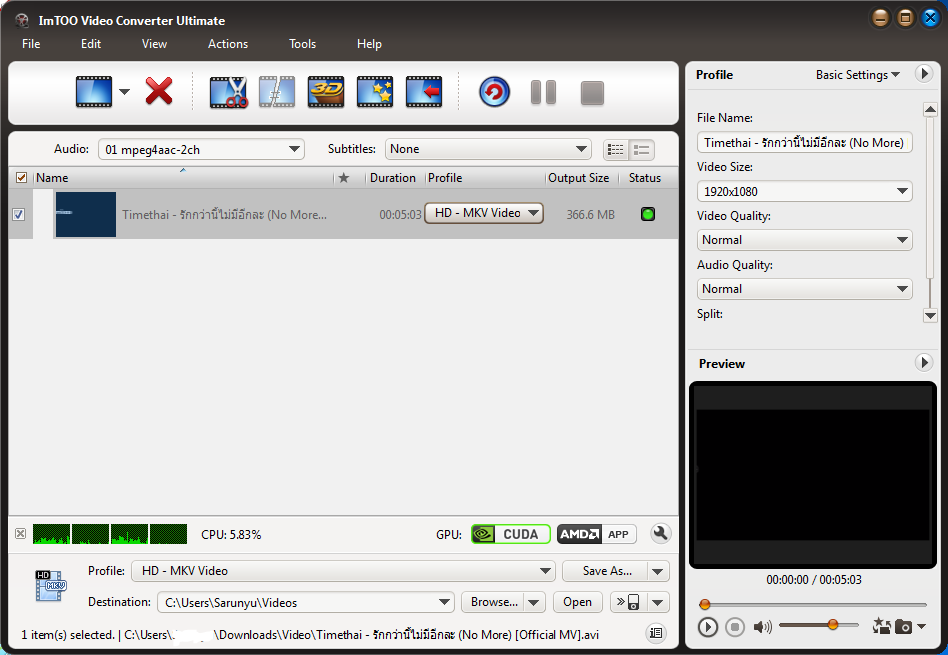This screenshot has width=948, height=655.
Task: Edit the File Name field
Action: pos(804,143)
